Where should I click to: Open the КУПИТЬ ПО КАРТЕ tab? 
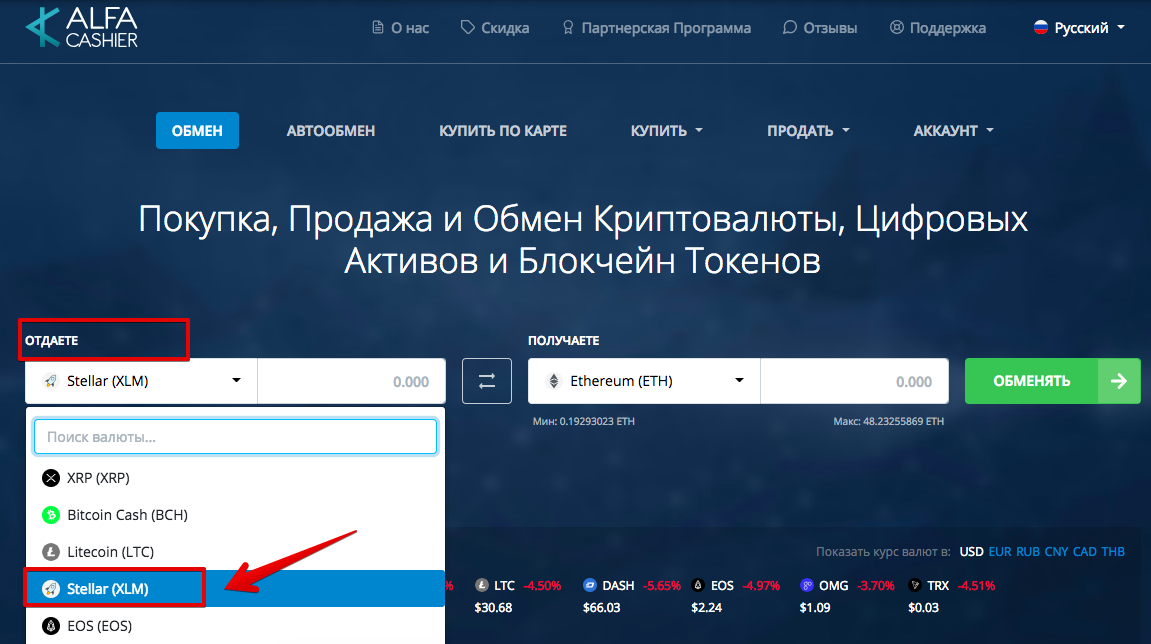click(x=503, y=131)
